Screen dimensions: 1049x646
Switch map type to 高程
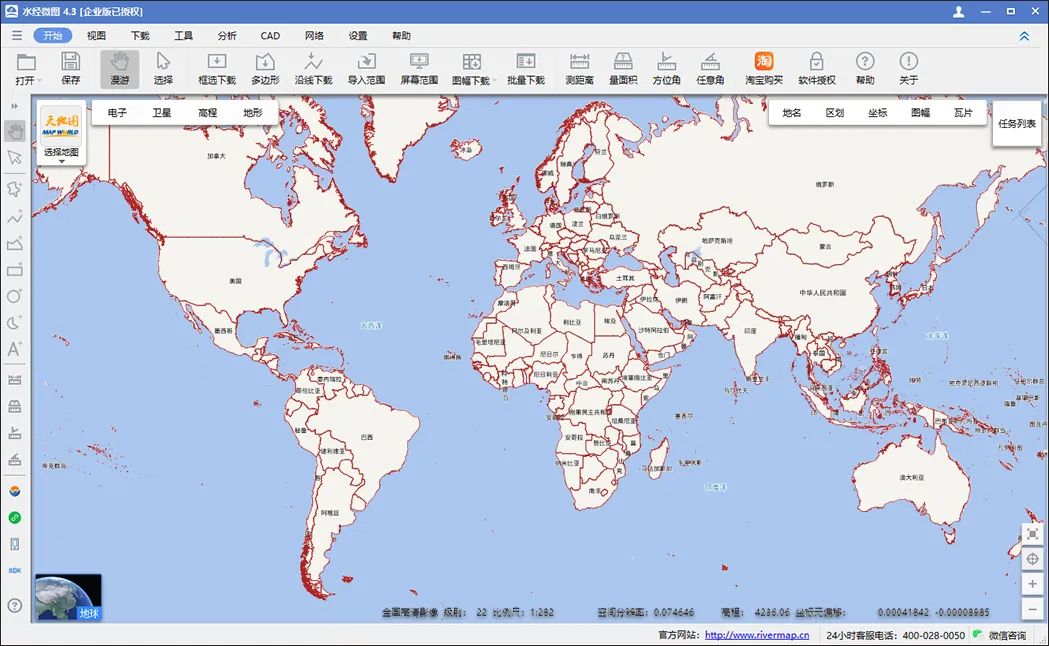[207, 112]
